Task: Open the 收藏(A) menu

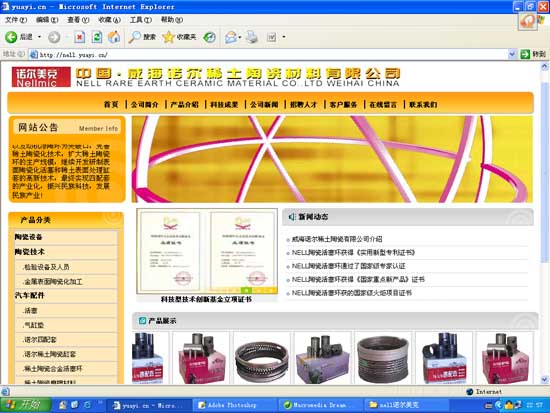Action: 109,20
